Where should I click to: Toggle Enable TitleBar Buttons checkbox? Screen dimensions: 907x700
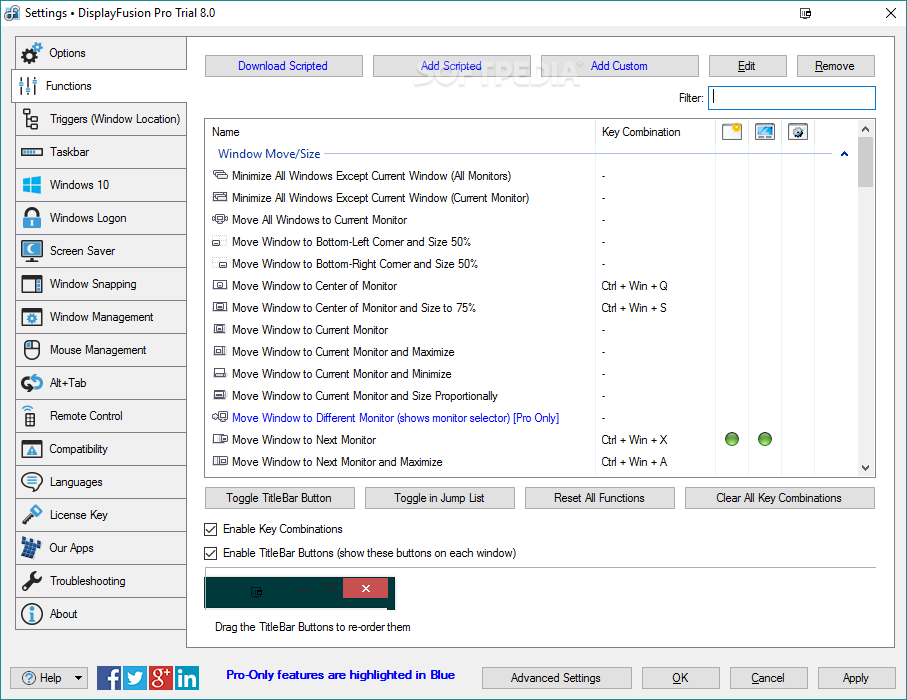[211, 553]
